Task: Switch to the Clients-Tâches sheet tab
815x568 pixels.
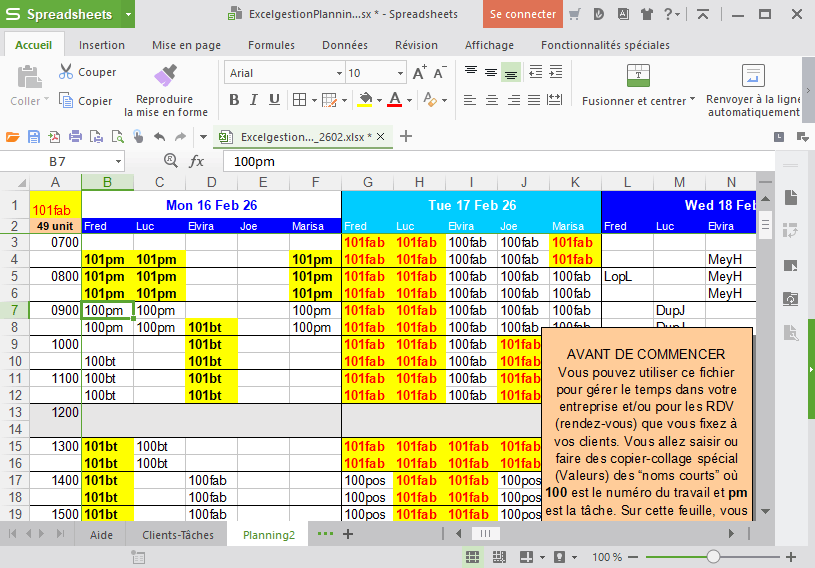Action: pyautogui.click(x=177, y=535)
